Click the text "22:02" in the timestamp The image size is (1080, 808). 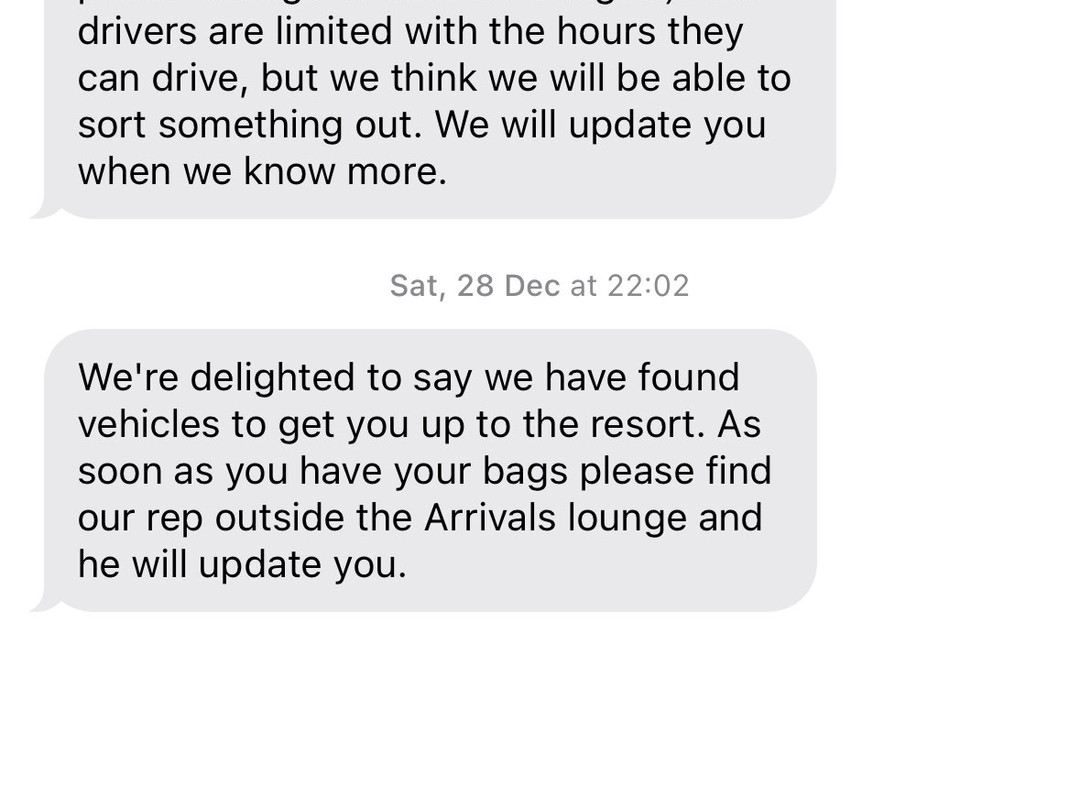pyautogui.click(x=648, y=286)
